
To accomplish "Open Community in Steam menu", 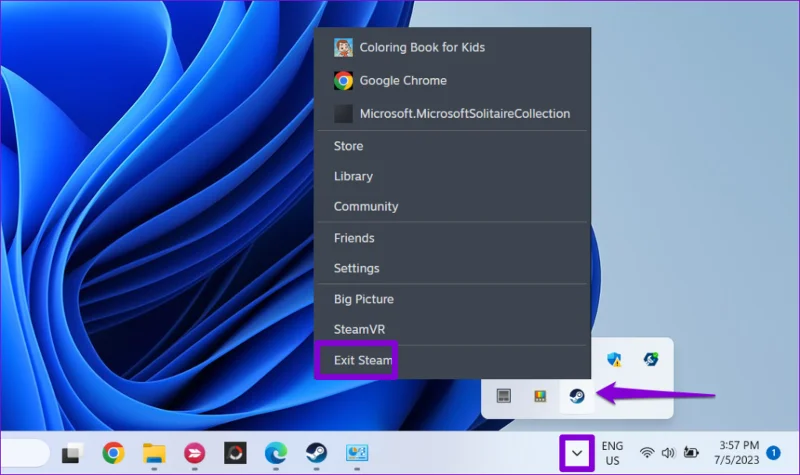I will click(452, 206).
